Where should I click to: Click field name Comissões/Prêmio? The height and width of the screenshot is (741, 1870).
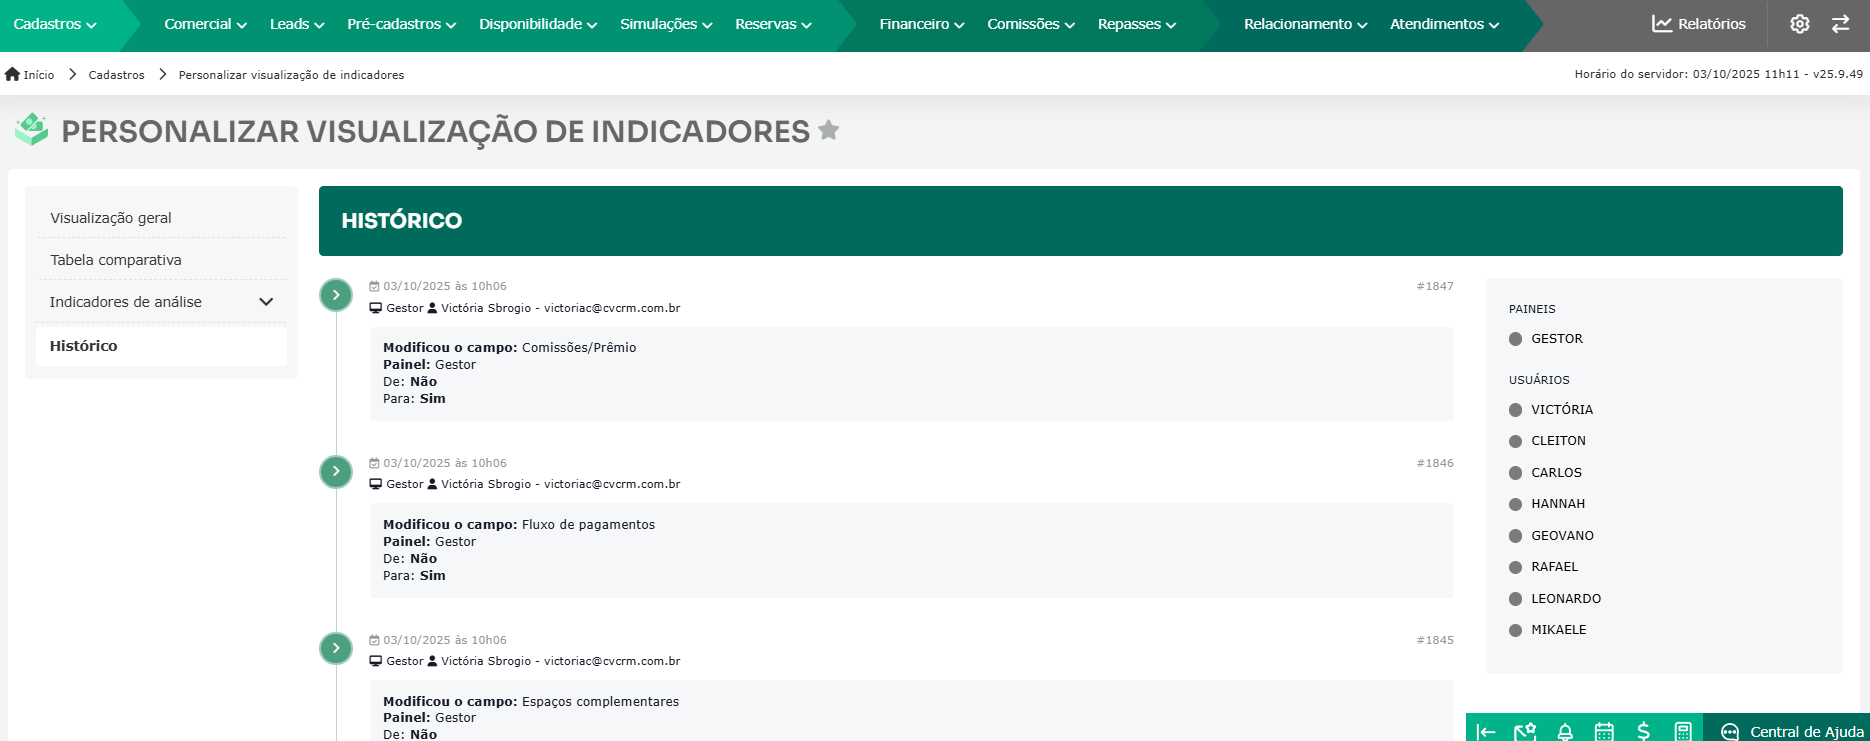coord(579,348)
